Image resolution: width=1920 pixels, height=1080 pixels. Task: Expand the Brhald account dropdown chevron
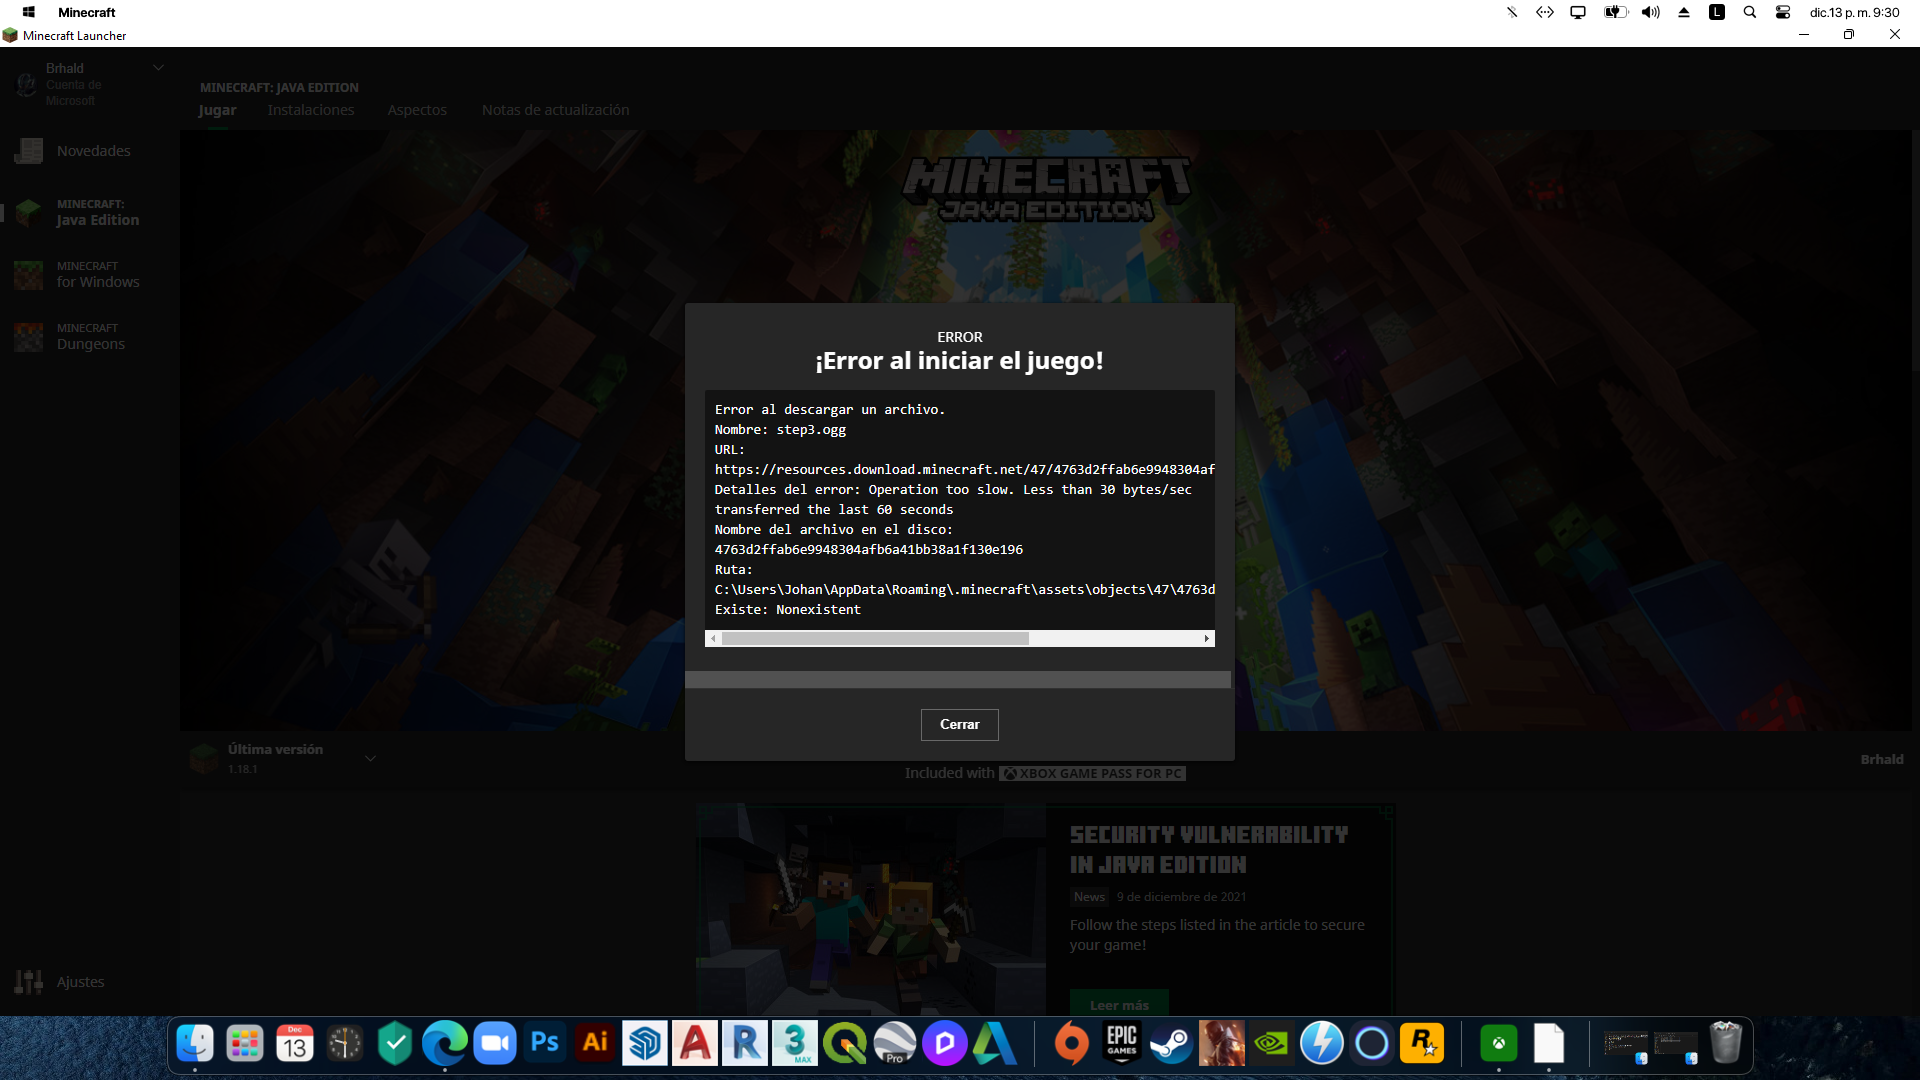pos(158,68)
